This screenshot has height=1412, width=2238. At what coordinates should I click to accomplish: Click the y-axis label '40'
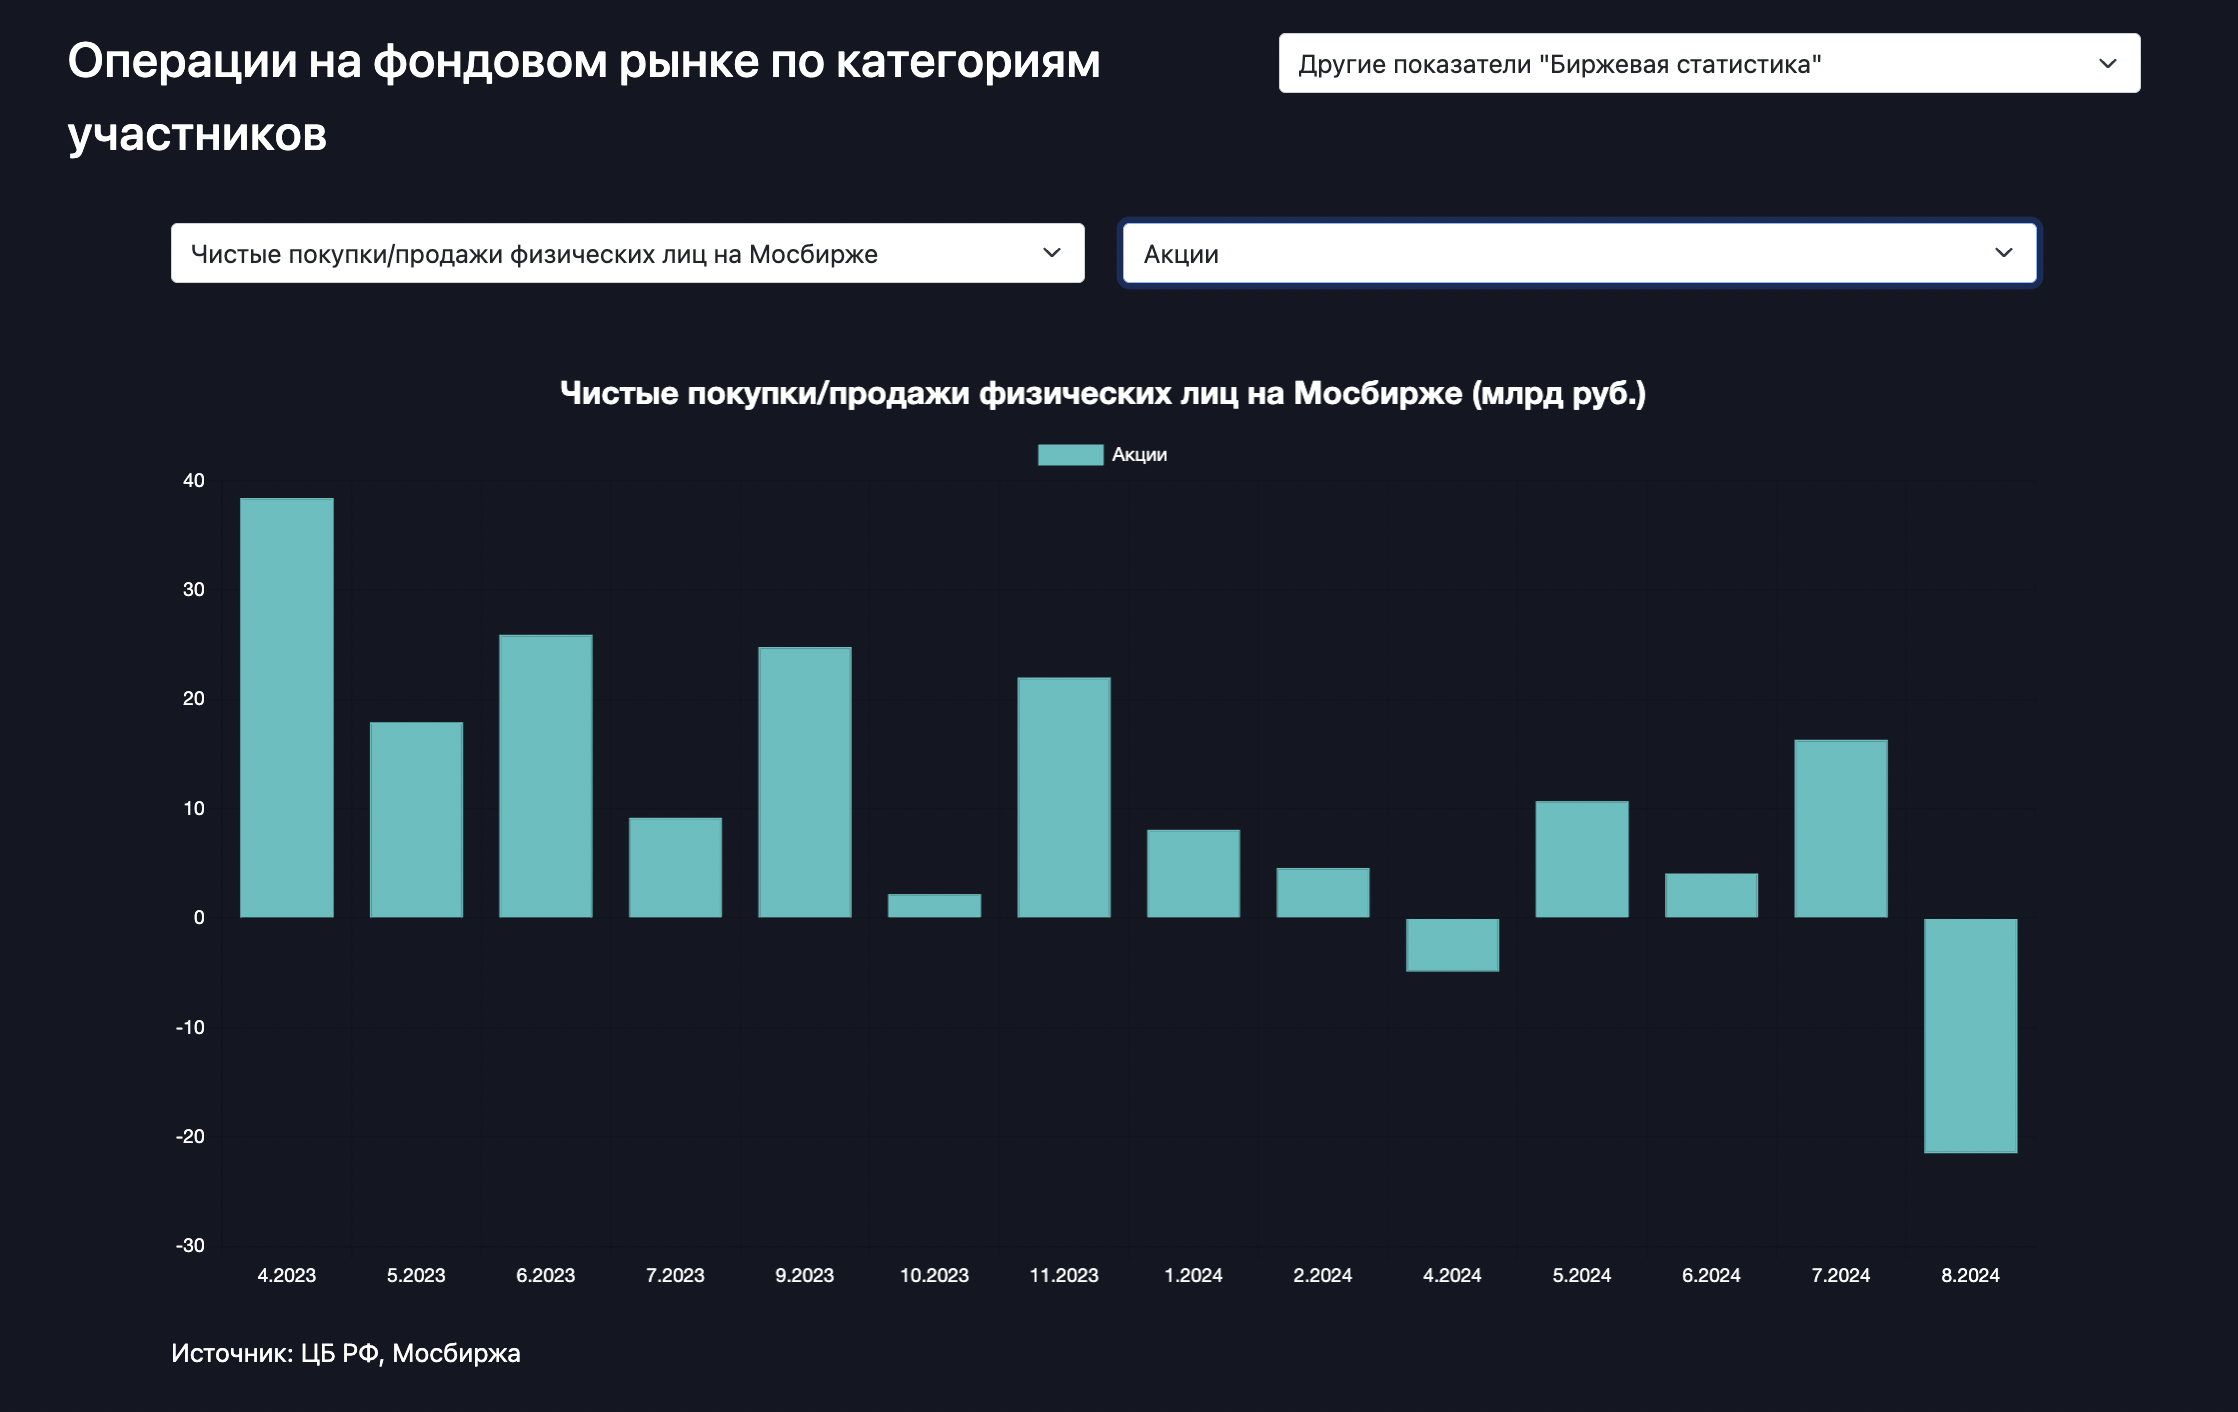pos(193,480)
